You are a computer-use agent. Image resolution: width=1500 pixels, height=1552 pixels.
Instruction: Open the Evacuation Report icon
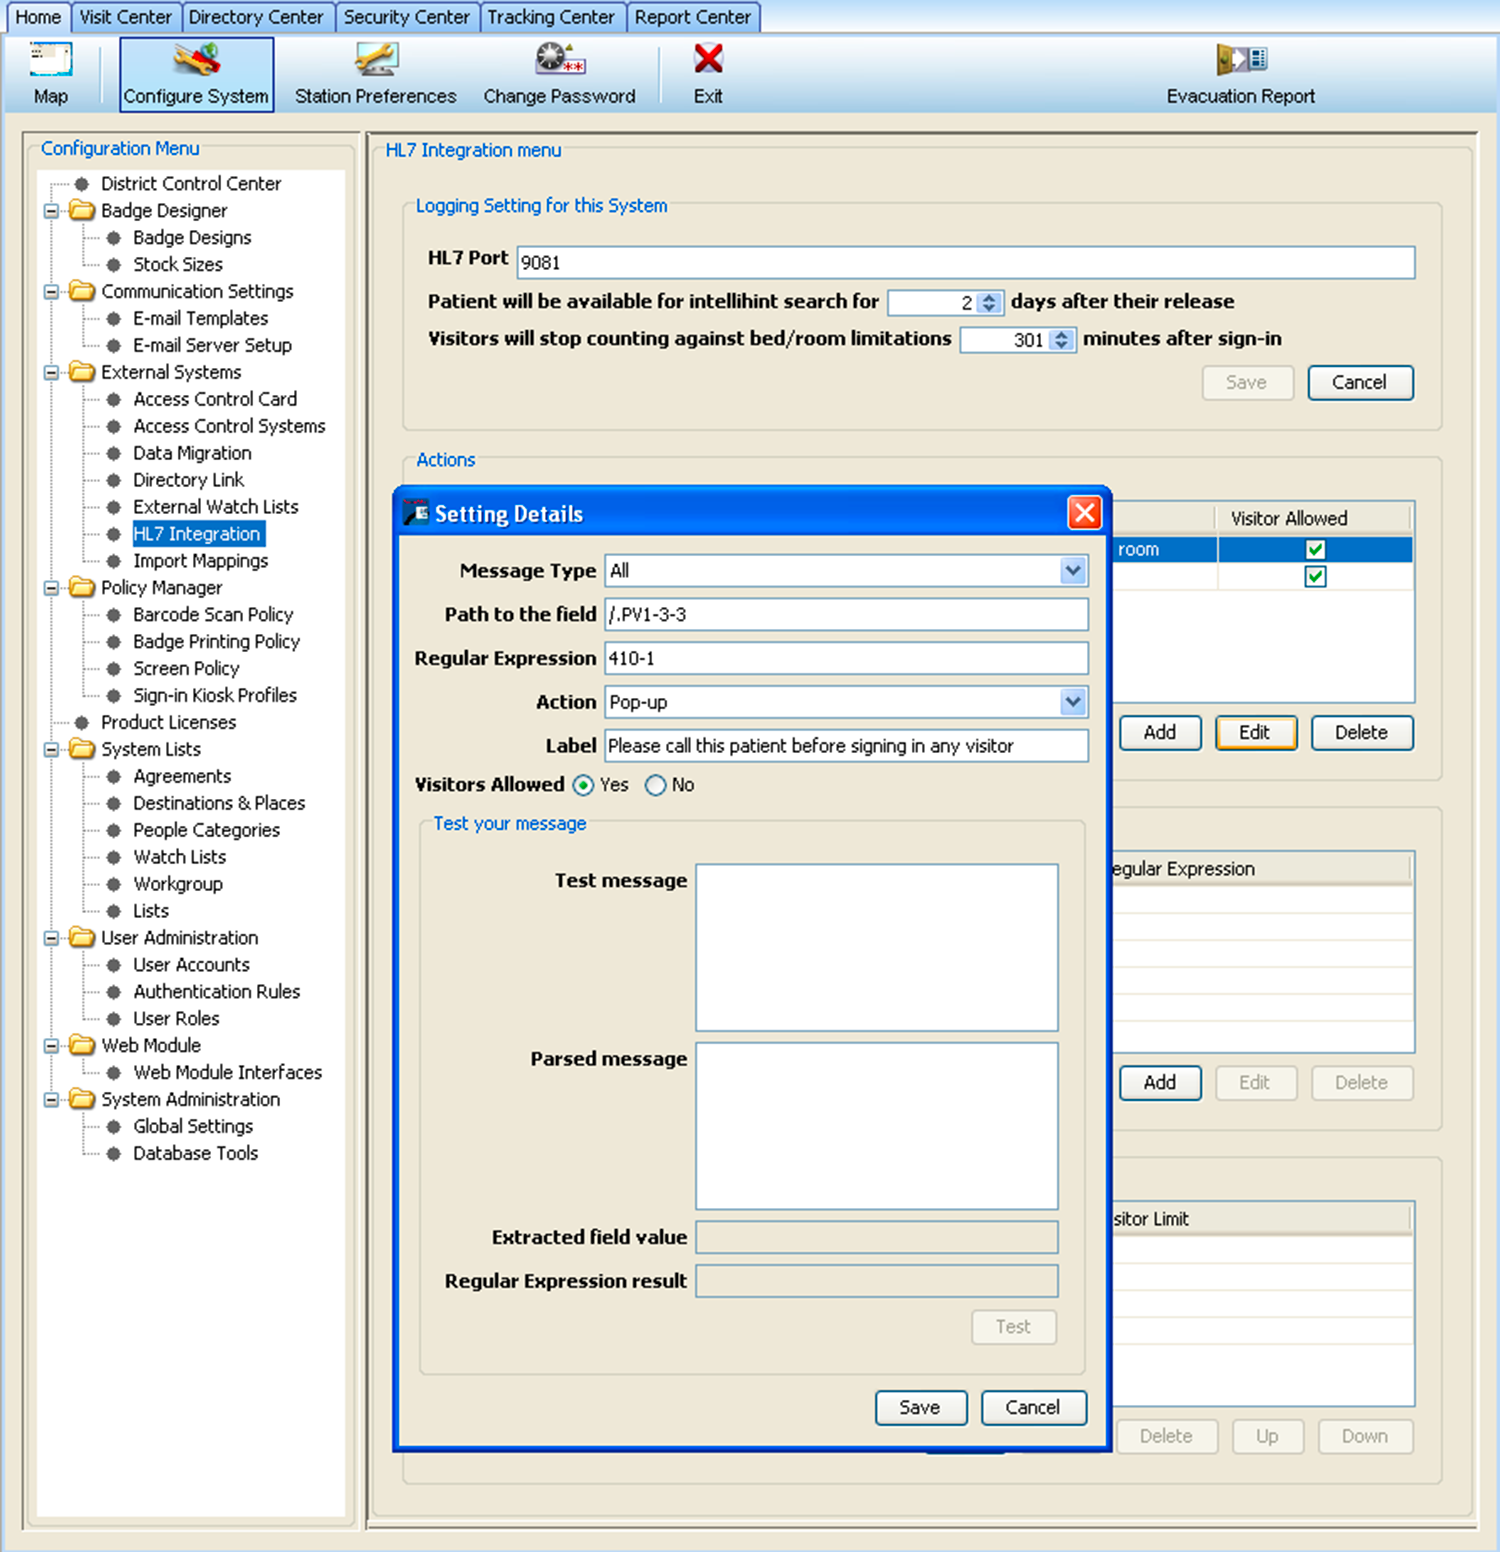click(1240, 62)
